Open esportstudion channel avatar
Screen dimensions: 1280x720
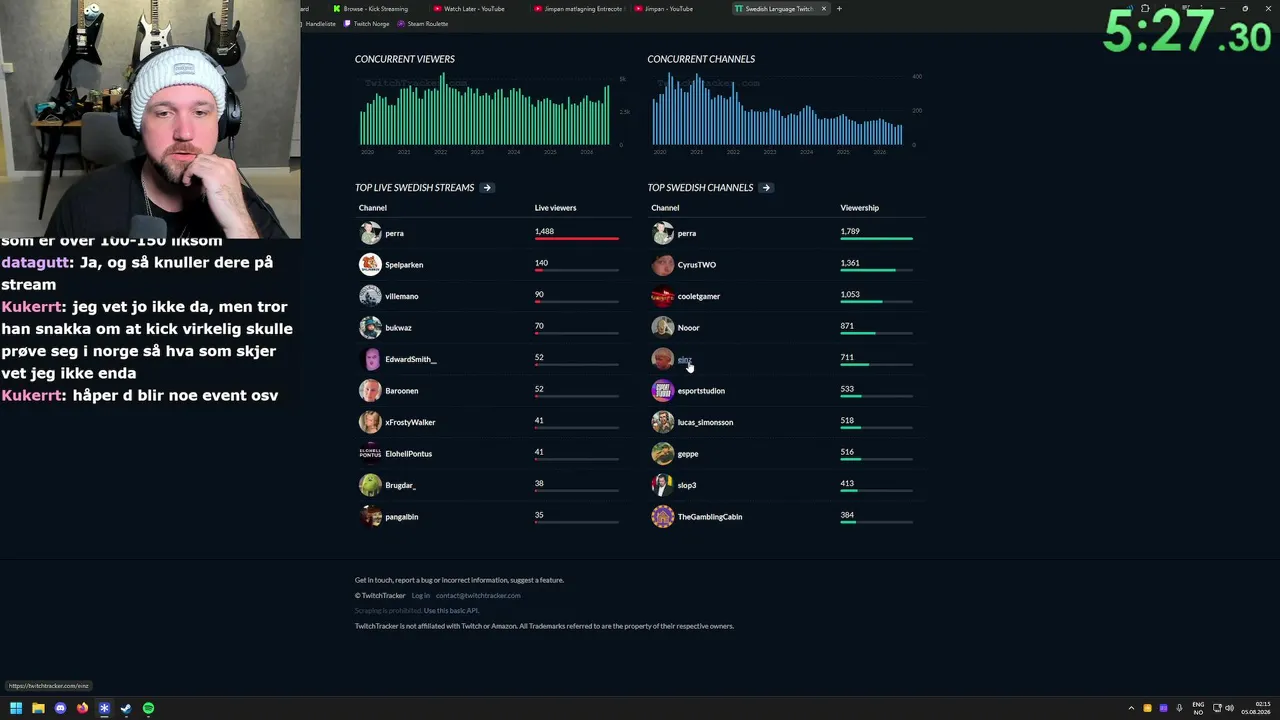click(662, 391)
